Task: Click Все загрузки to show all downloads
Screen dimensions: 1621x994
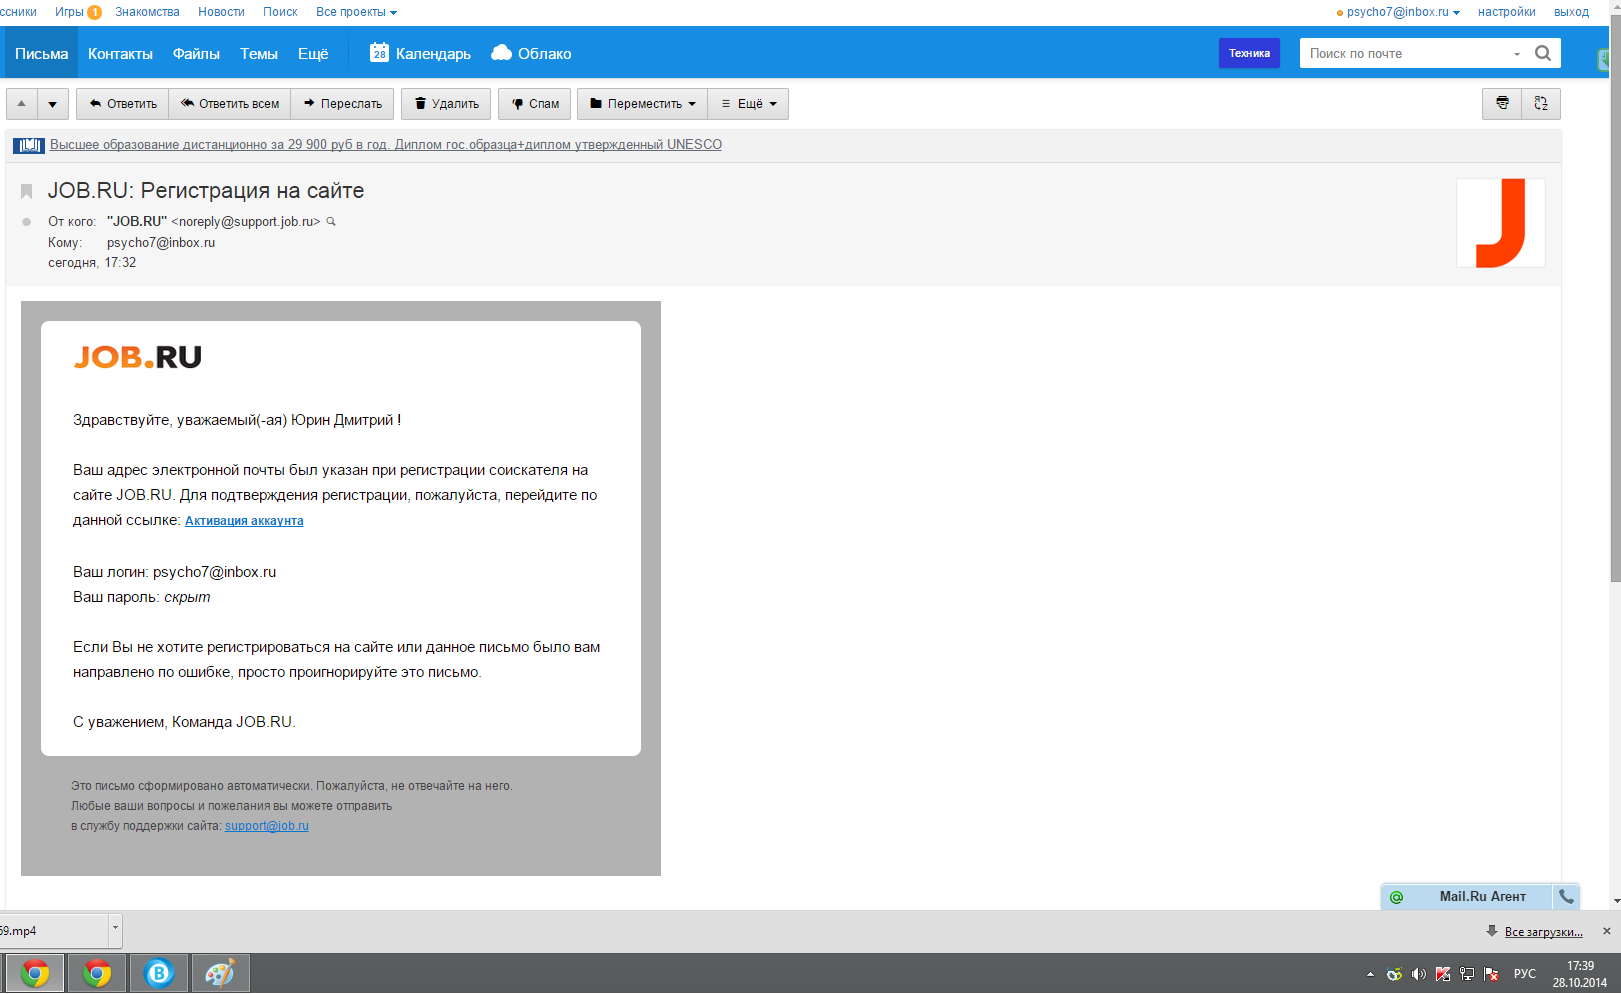Action: pos(1543,932)
